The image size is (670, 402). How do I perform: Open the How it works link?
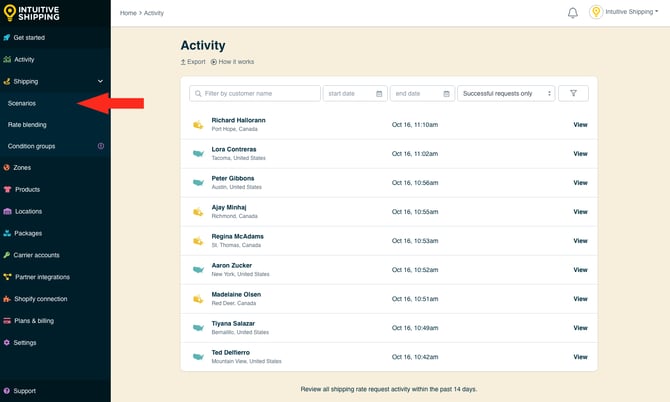(x=233, y=62)
